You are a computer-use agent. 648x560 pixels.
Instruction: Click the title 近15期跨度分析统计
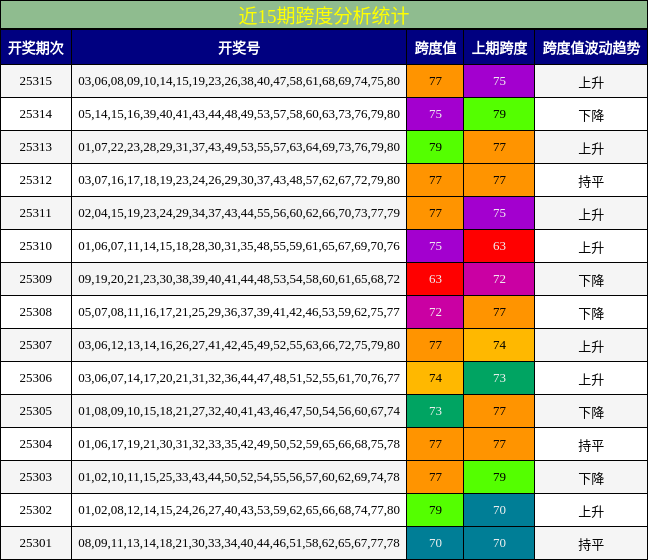click(x=324, y=16)
